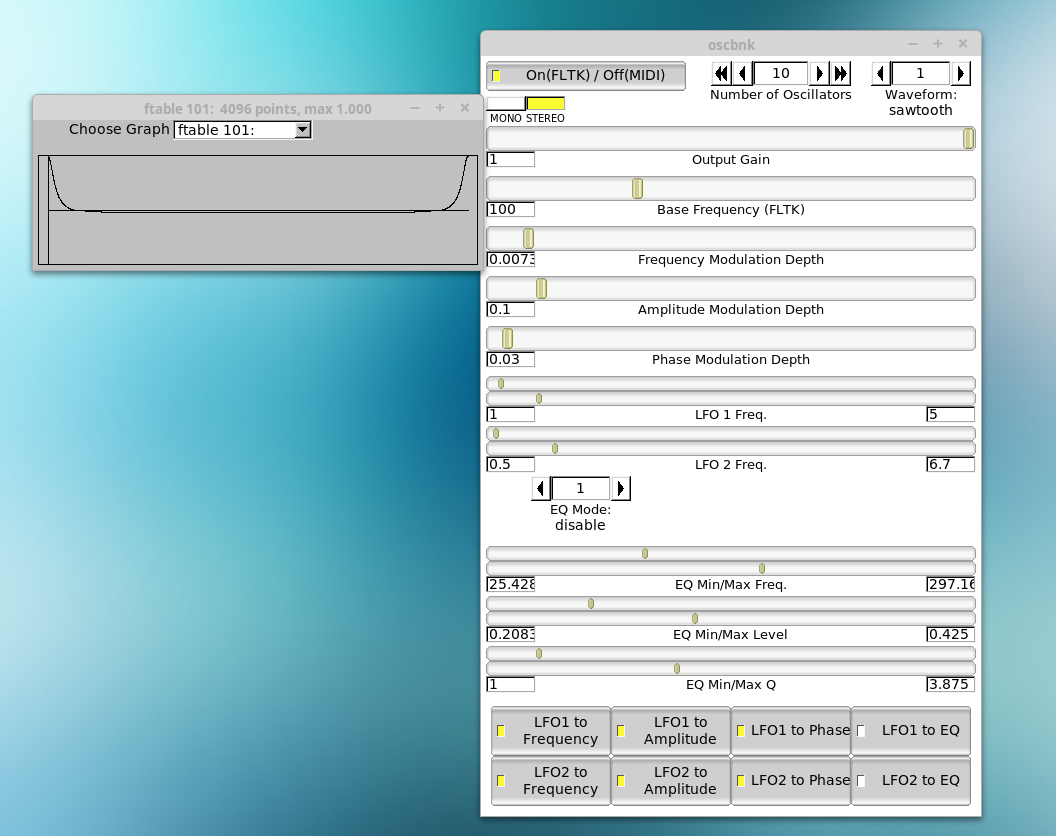This screenshot has height=836, width=1056.
Task: Toggle LFO1 to Amplitude routing
Action: [x=671, y=730]
